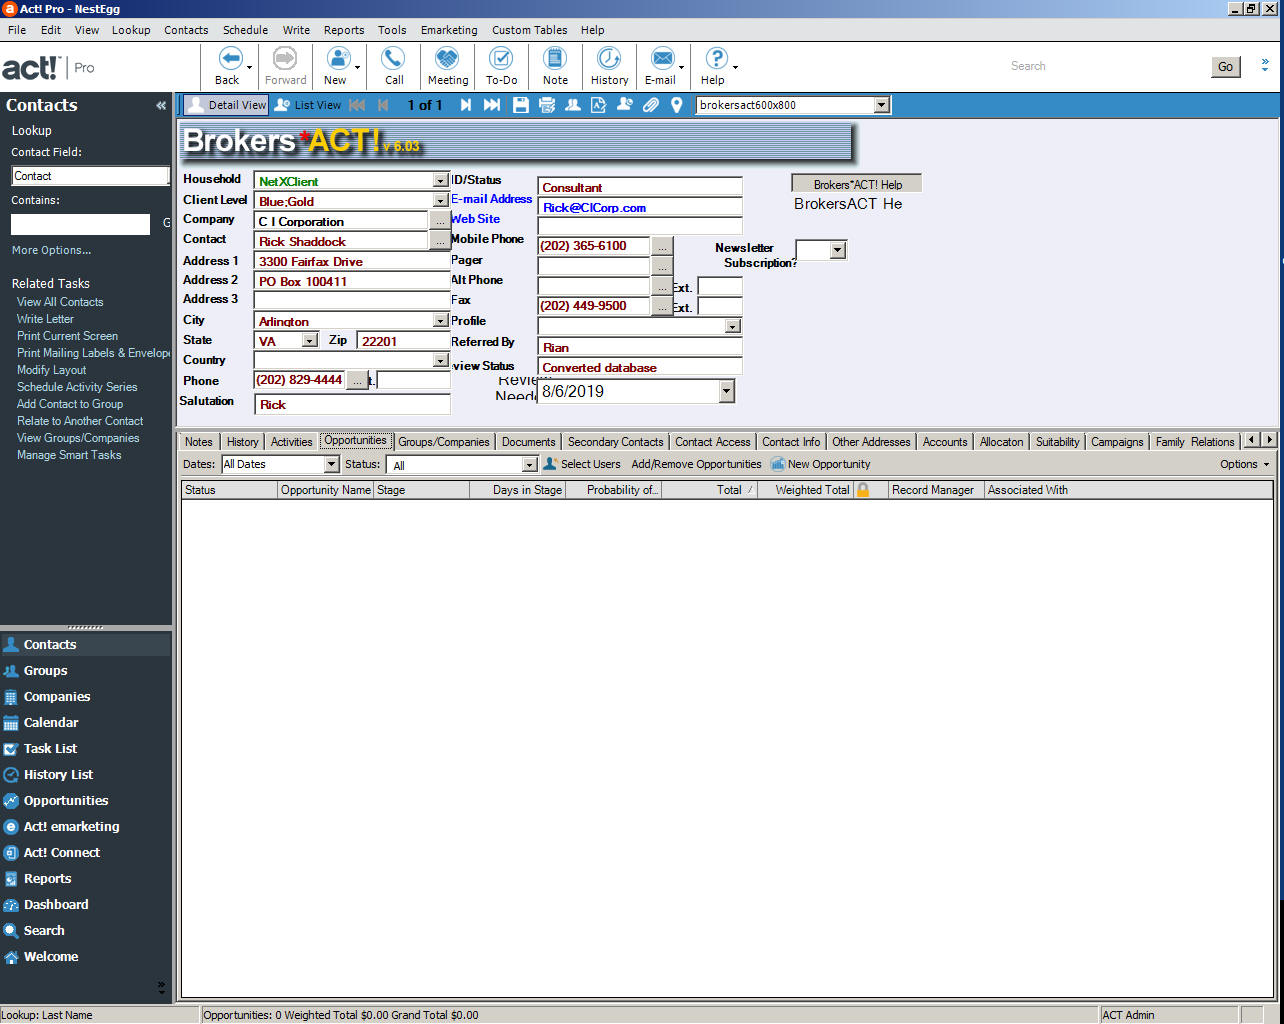Click the Note toolbar icon

(555, 58)
